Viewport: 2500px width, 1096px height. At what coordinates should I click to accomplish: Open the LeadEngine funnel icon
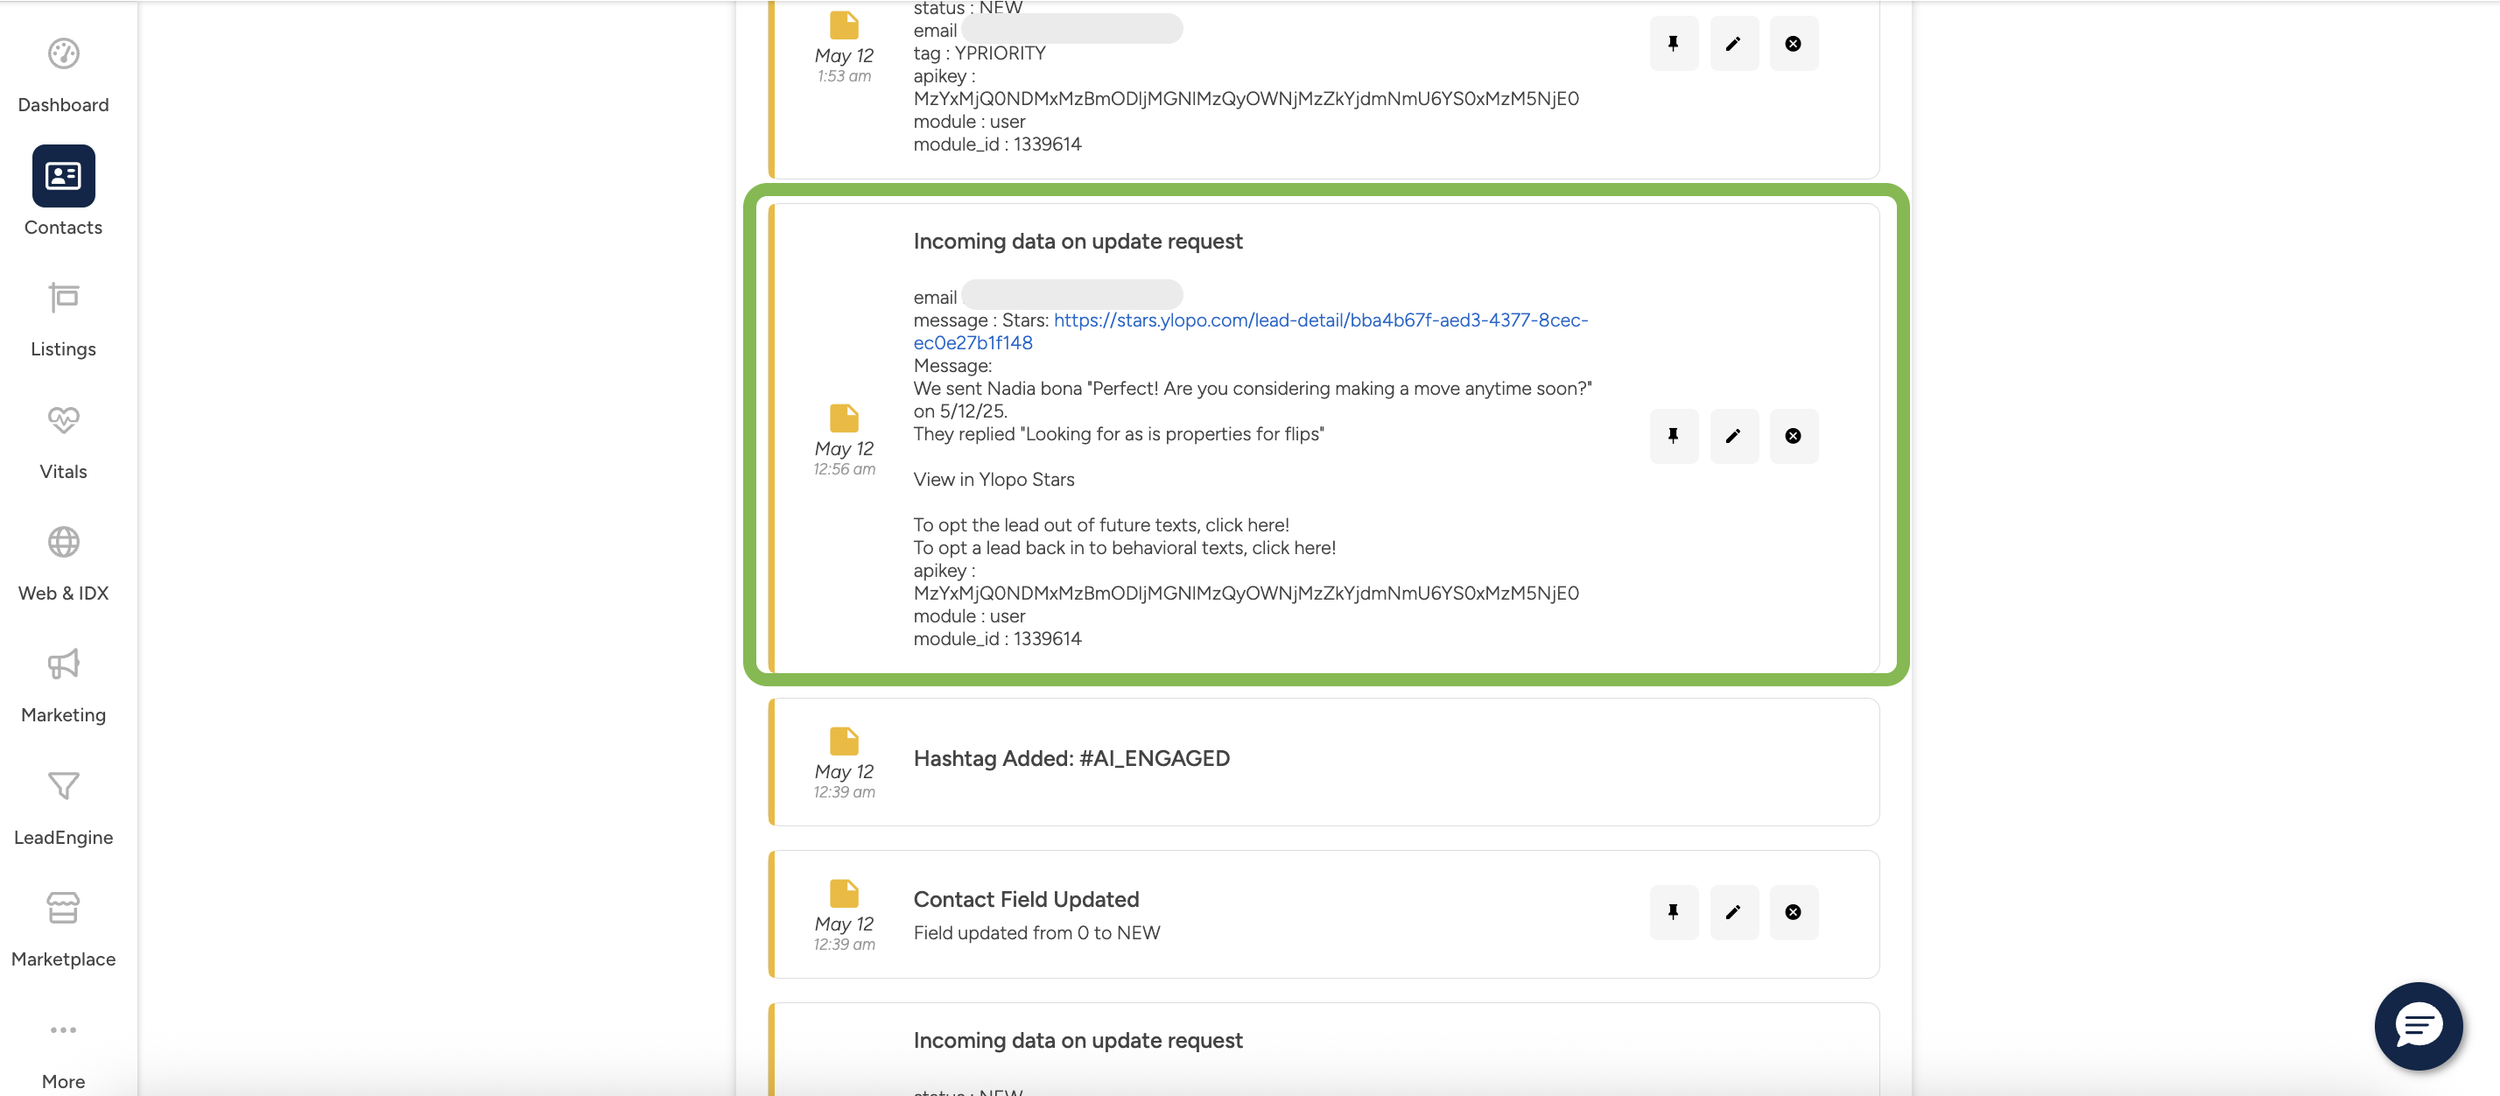pos(63,786)
